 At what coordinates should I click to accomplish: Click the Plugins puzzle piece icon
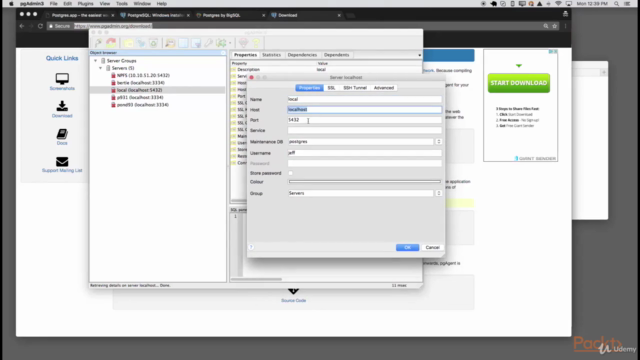click(221, 43)
